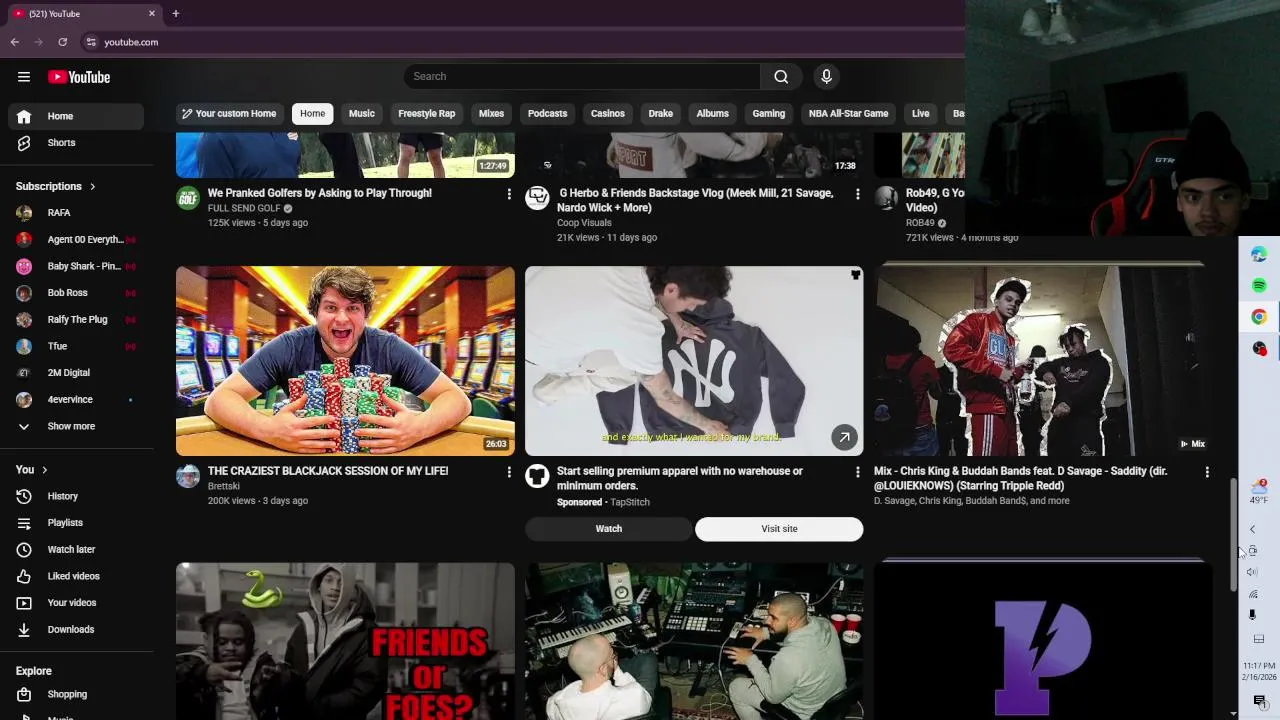This screenshot has height=720, width=1280.
Task: Expand Show more subscriptions
Action: pyautogui.click(x=76, y=426)
